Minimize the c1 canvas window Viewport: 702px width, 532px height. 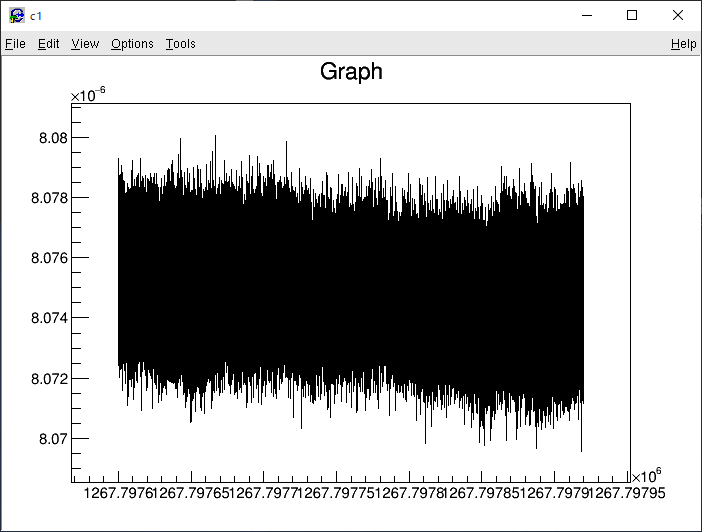click(x=586, y=15)
